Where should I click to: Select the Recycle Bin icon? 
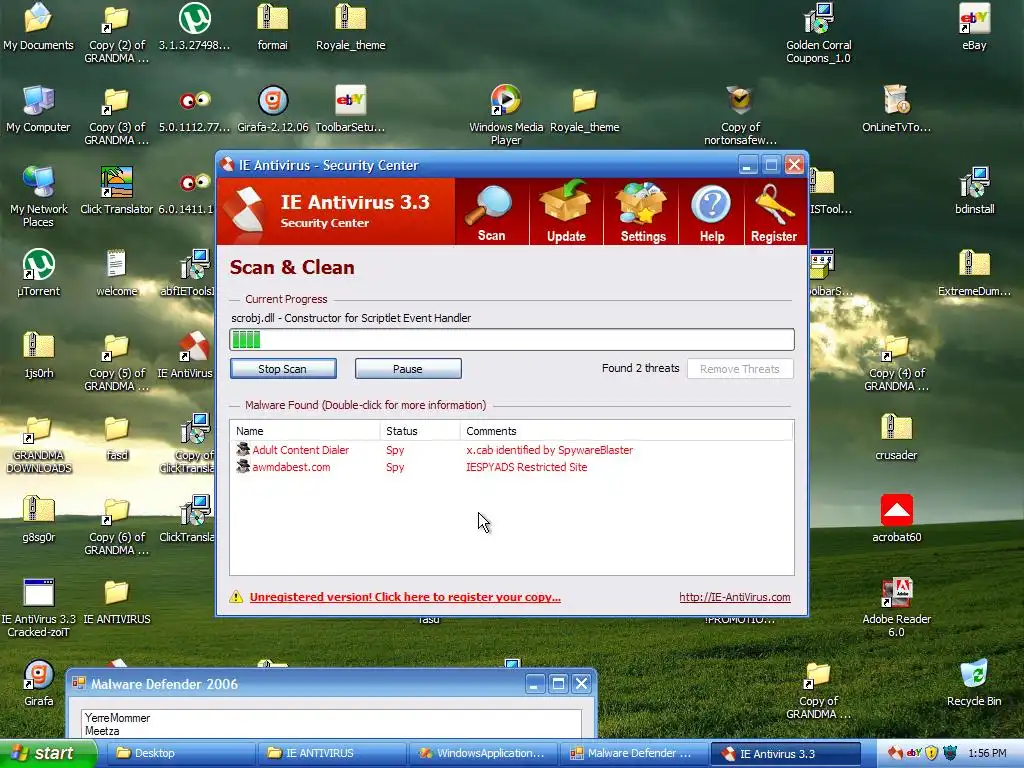click(x=974, y=683)
